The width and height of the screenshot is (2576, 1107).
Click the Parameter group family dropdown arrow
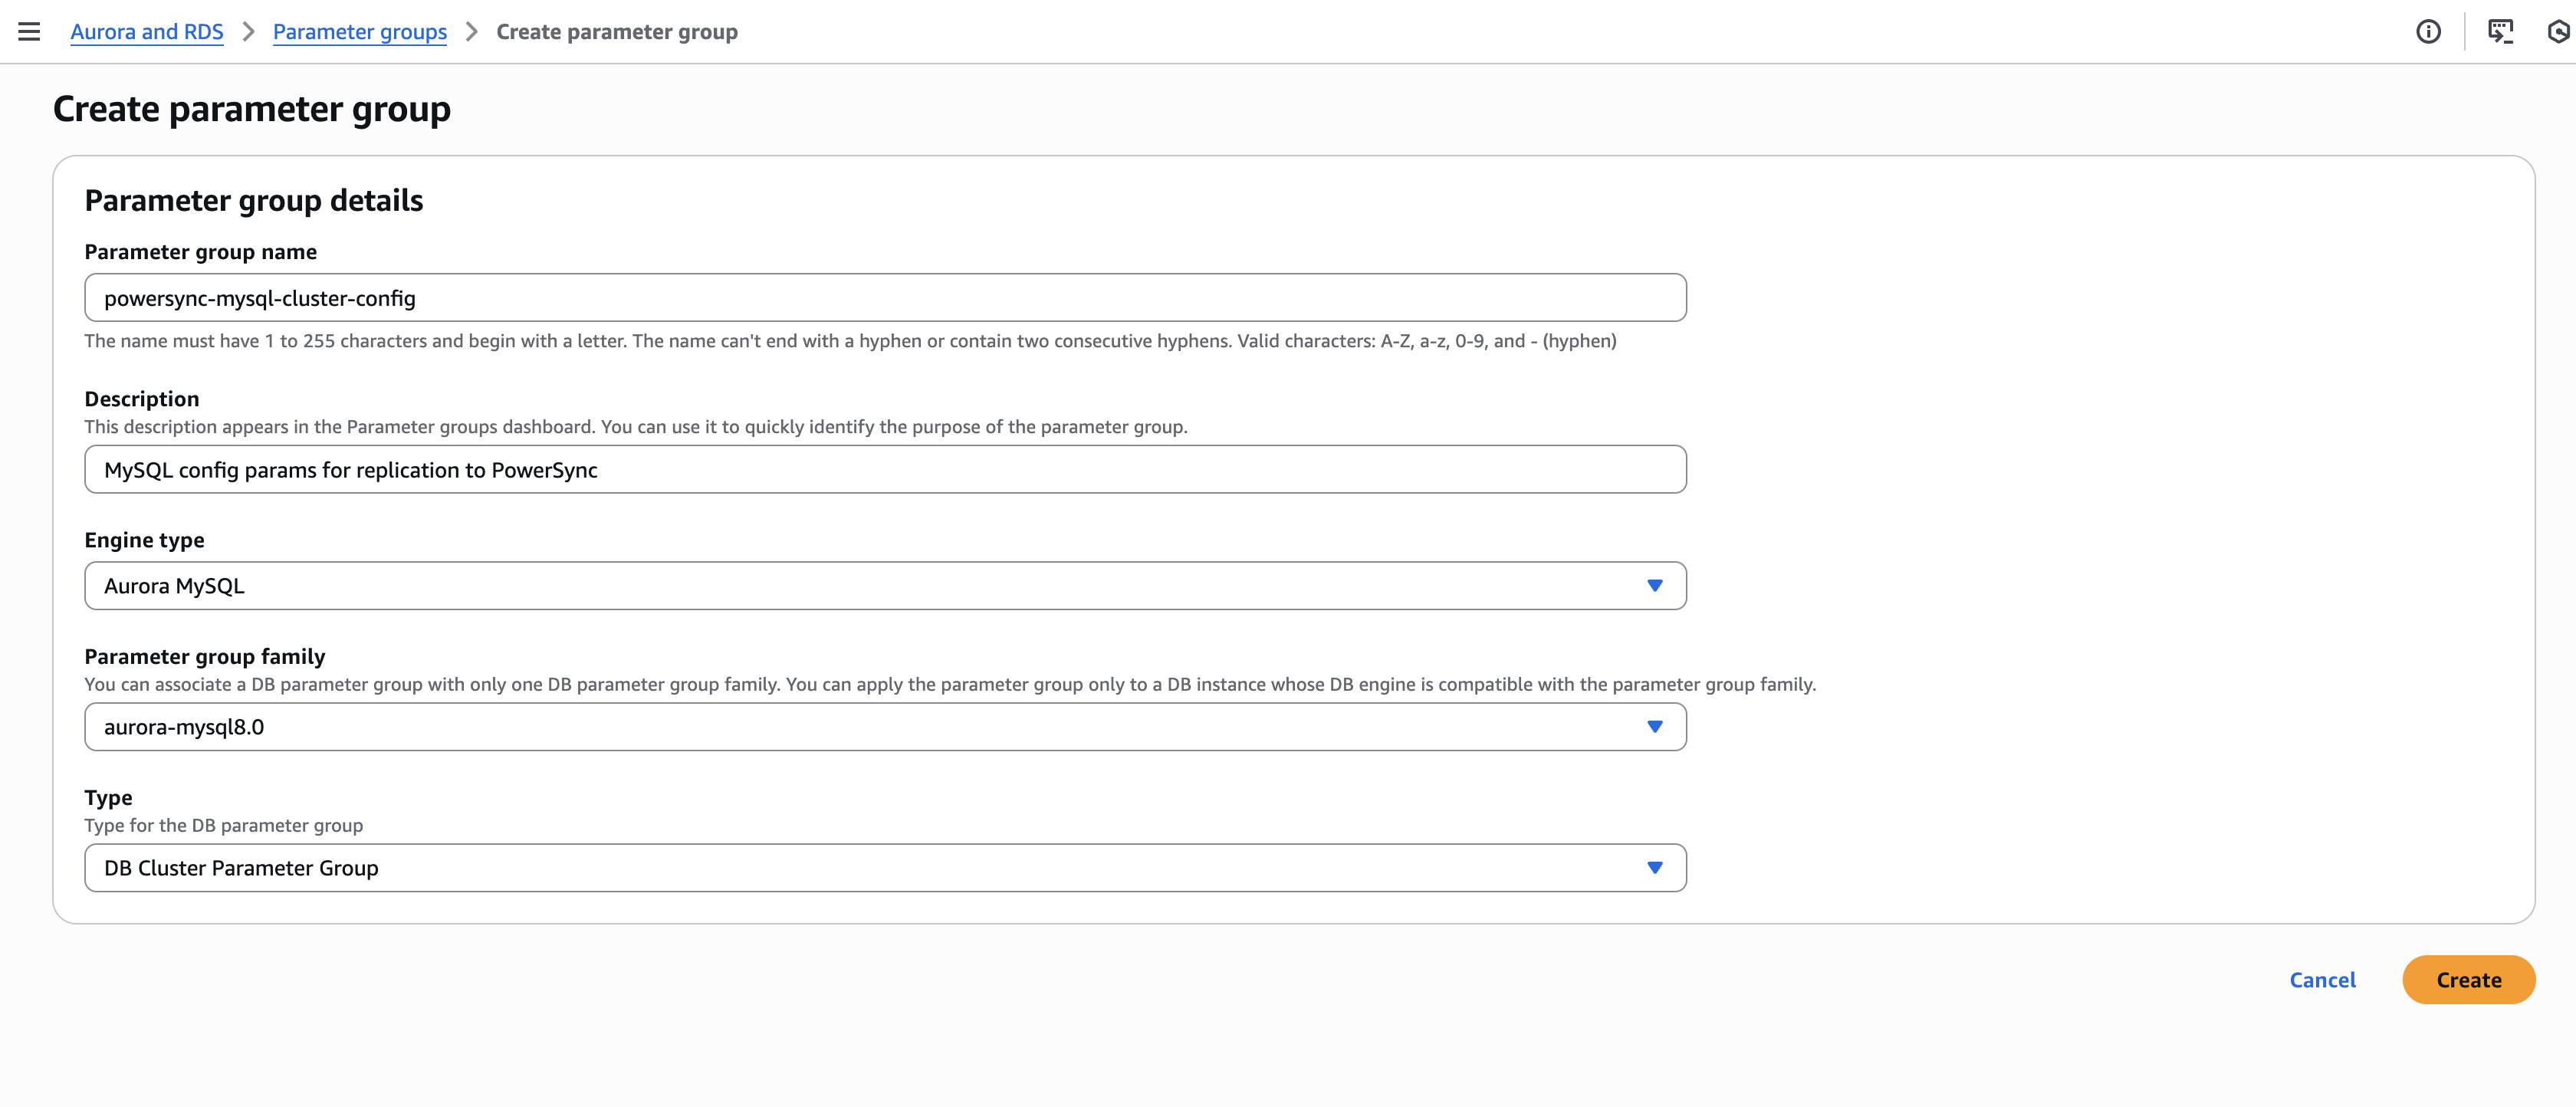pyautogui.click(x=1654, y=727)
